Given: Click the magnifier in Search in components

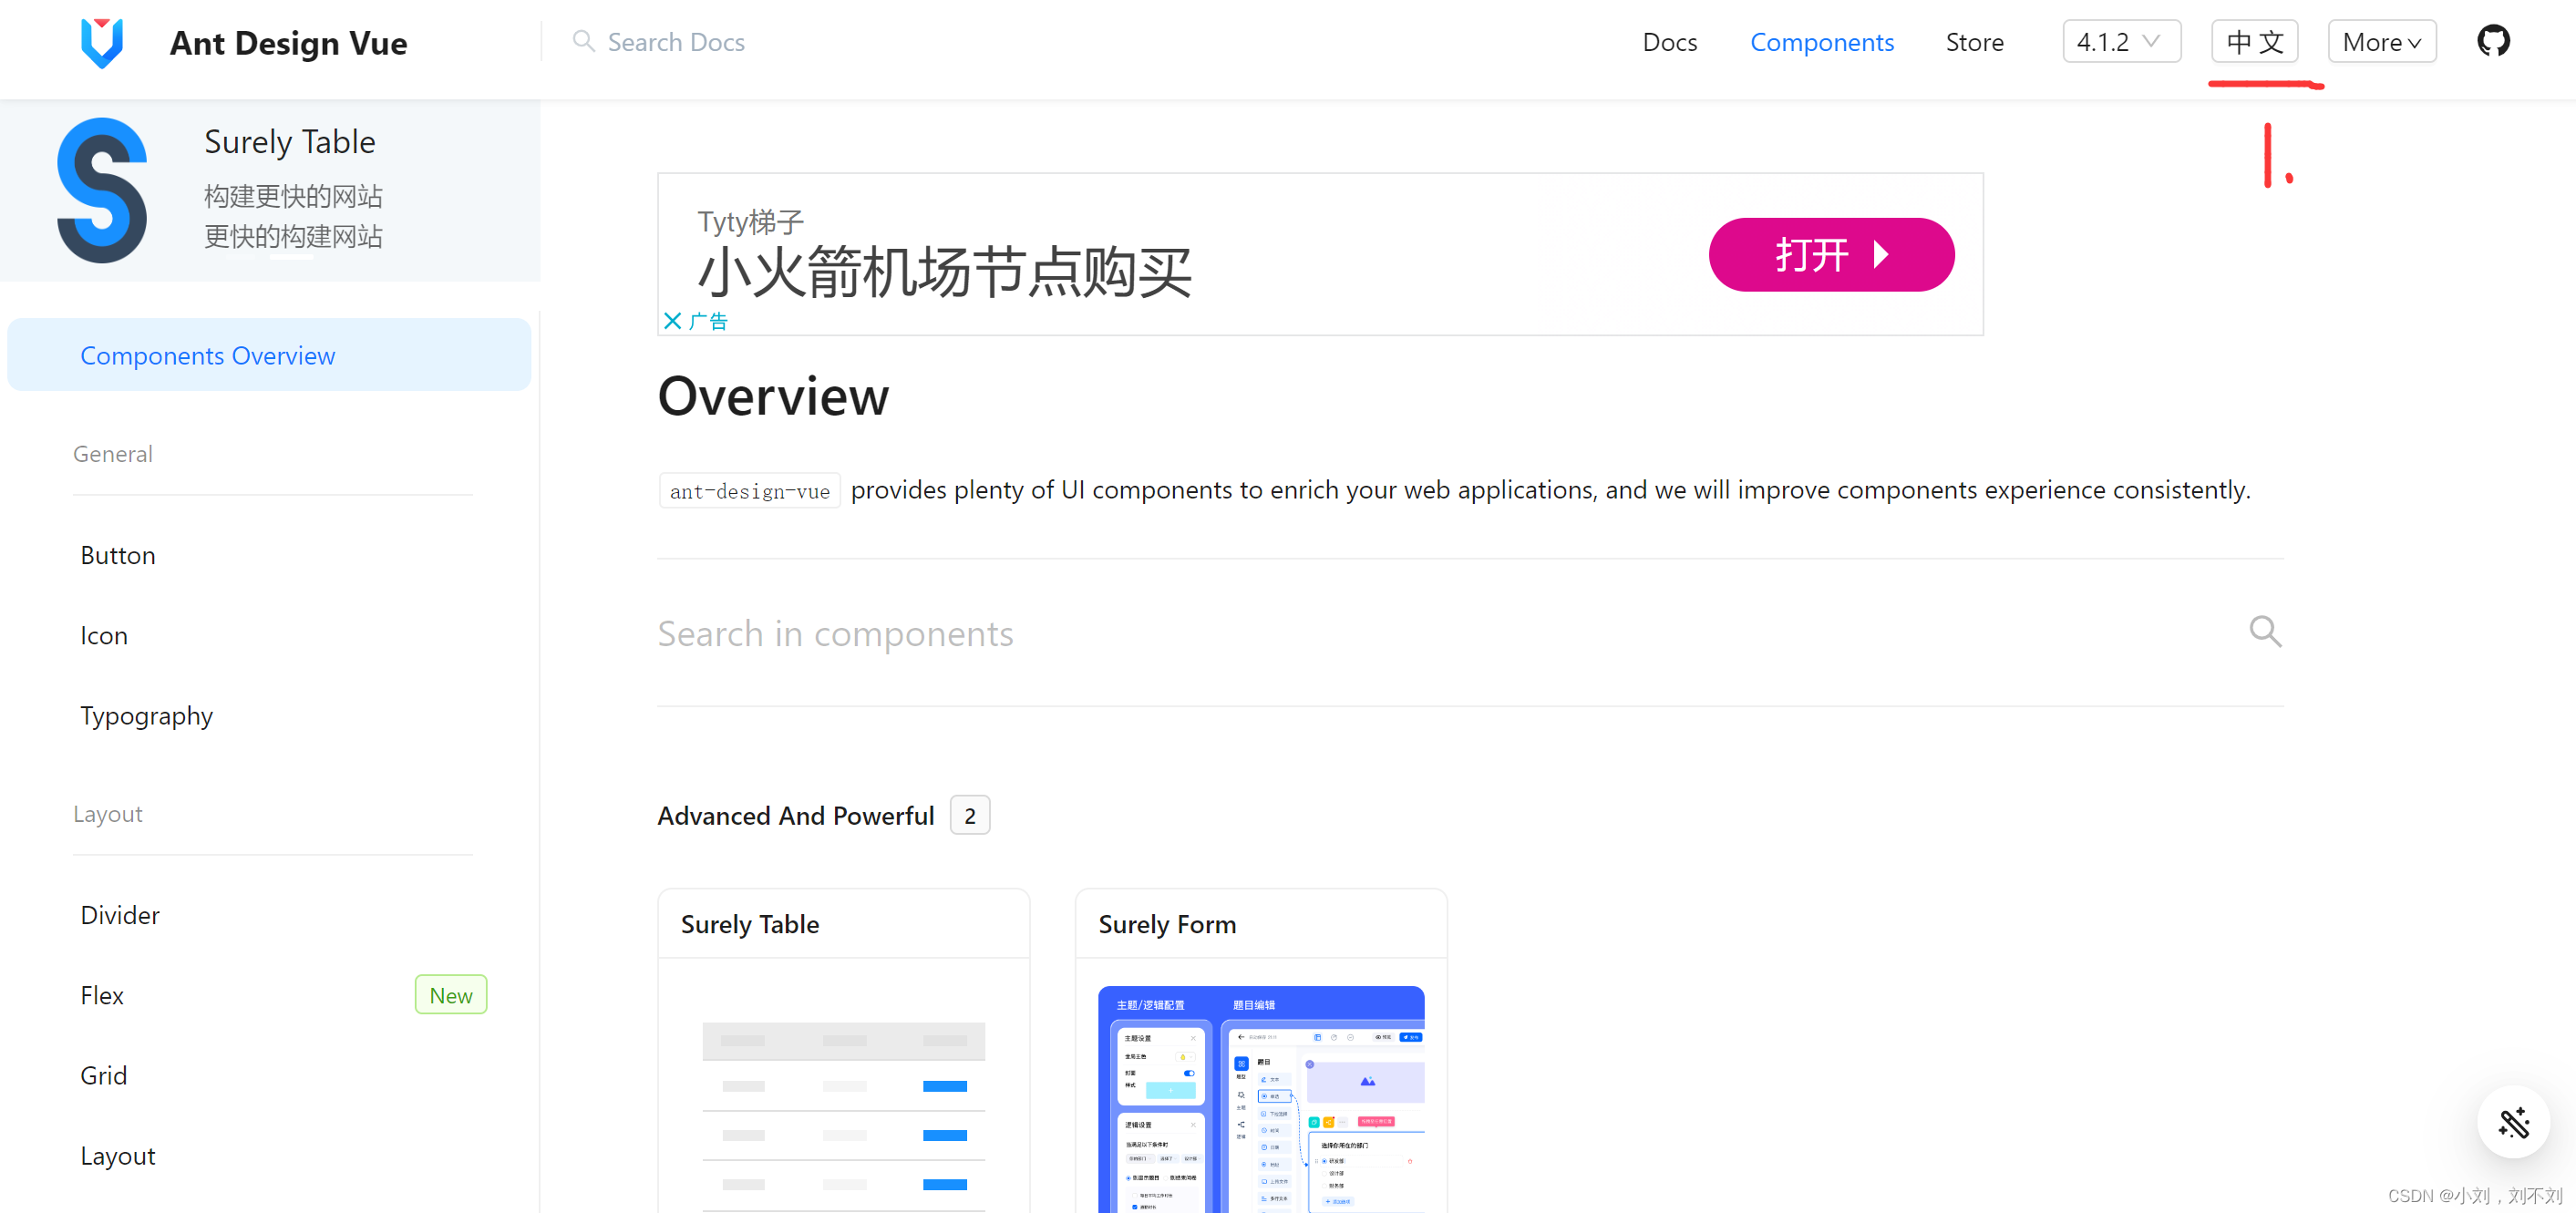Looking at the screenshot, I should click(x=2264, y=631).
